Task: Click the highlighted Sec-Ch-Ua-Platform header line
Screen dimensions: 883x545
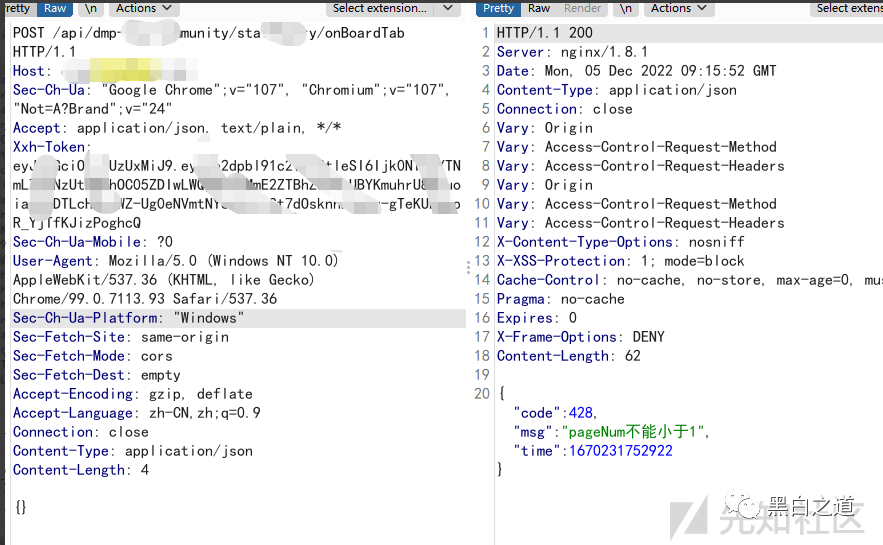Action: pyautogui.click(x=128, y=318)
